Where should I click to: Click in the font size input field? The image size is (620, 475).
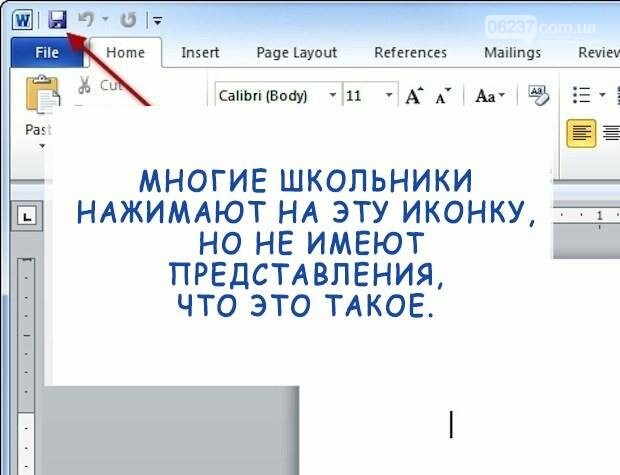pos(360,96)
